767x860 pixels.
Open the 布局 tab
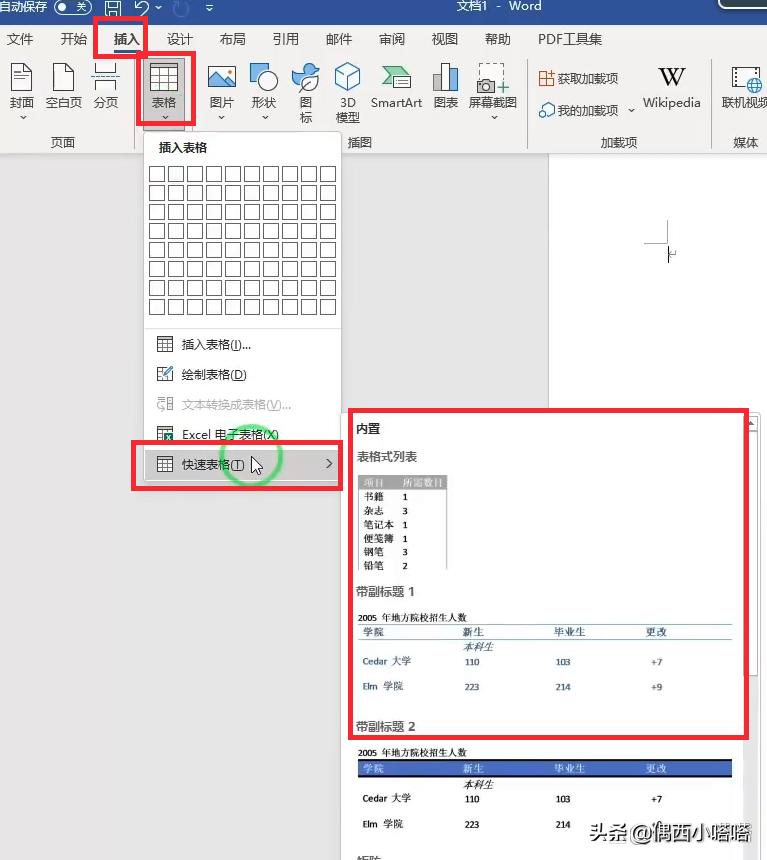coord(233,39)
